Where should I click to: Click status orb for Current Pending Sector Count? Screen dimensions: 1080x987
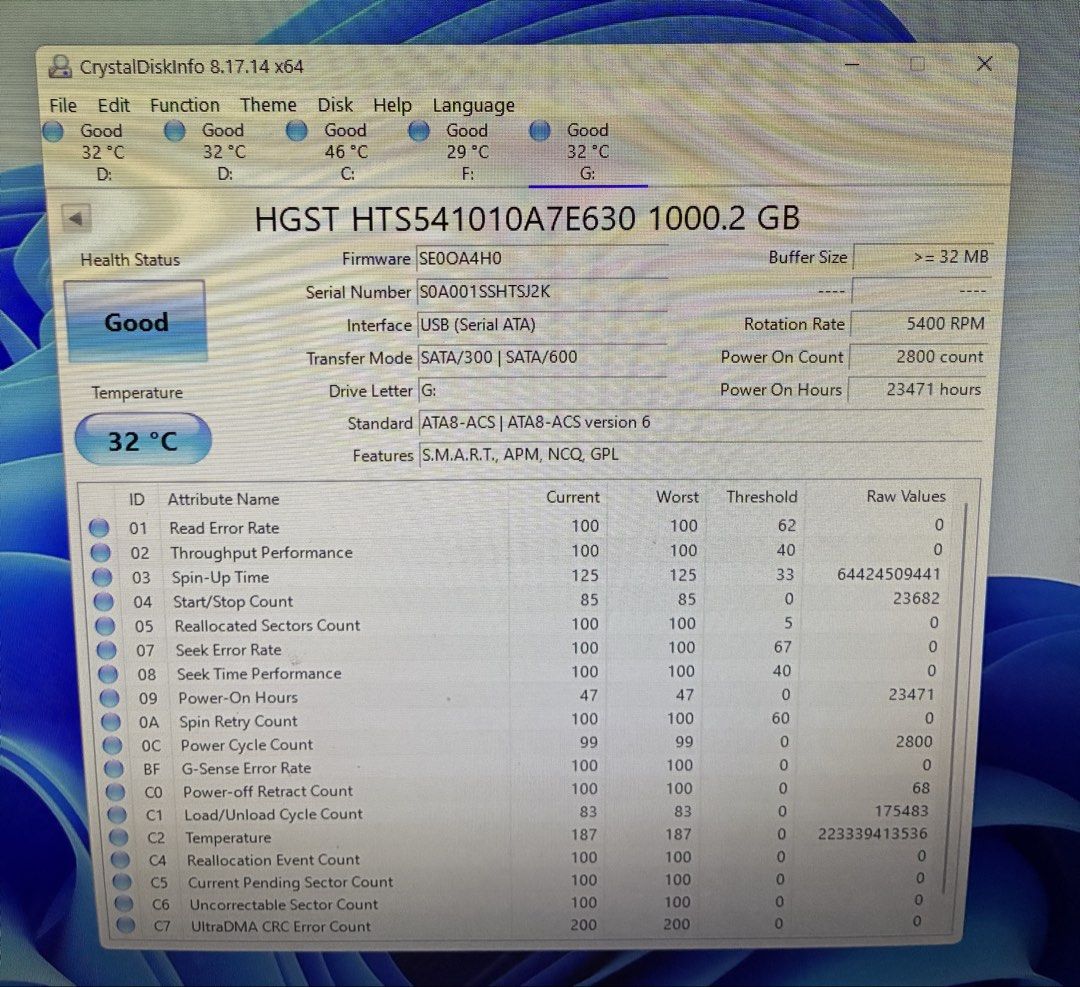122,882
